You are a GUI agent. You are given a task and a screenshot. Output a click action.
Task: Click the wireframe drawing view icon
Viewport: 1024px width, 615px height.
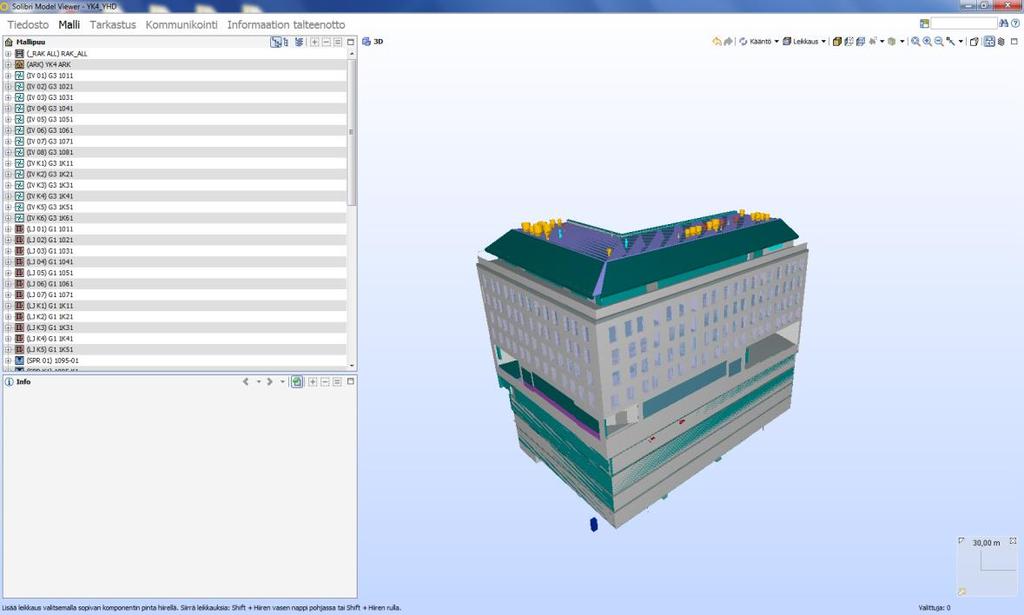(849, 41)
